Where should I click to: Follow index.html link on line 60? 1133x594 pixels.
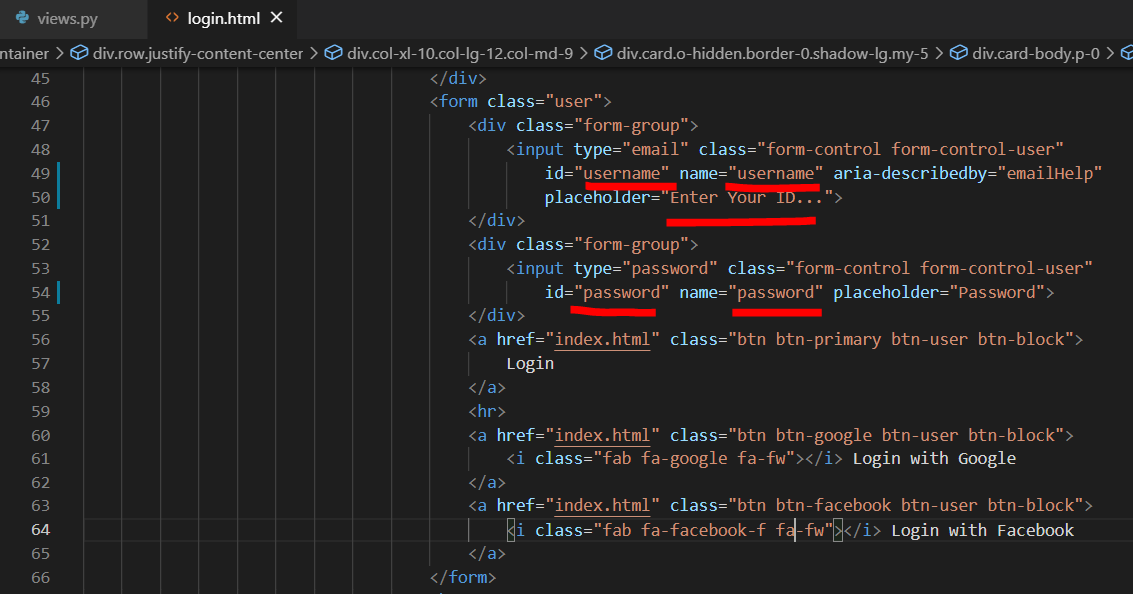pyautogui.click(x=602, y=436)
